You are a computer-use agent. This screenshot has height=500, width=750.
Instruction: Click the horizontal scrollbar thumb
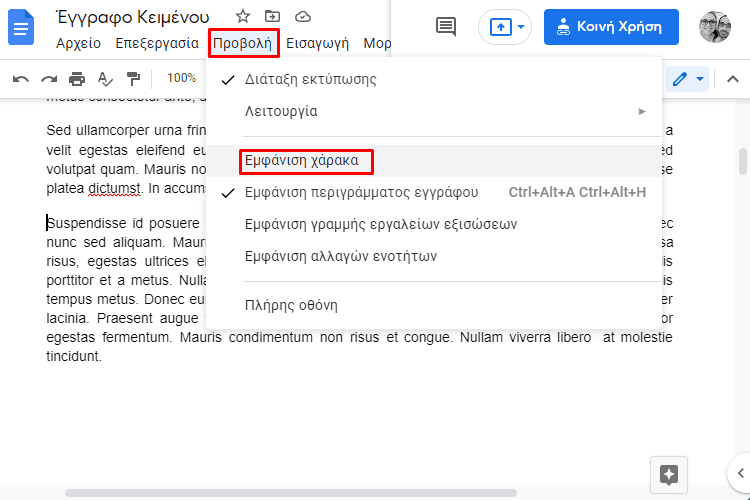pos(291,493)
